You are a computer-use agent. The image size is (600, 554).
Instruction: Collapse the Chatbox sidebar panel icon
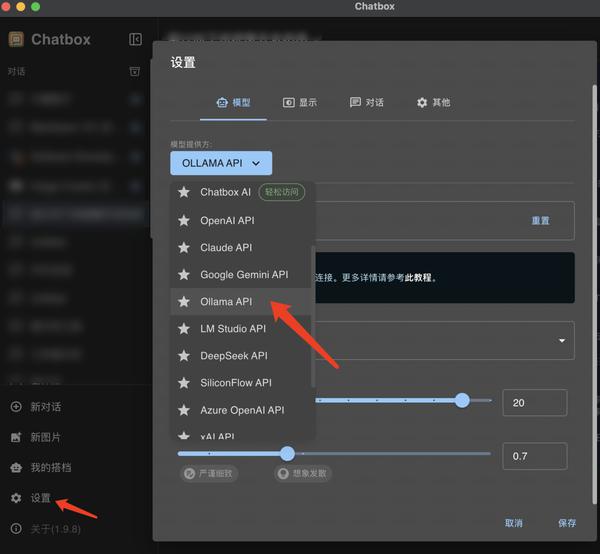135,39
